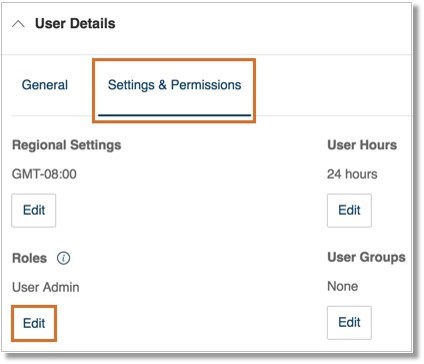Click the Regional Settings label
The image size is (424, 364).
67,145
